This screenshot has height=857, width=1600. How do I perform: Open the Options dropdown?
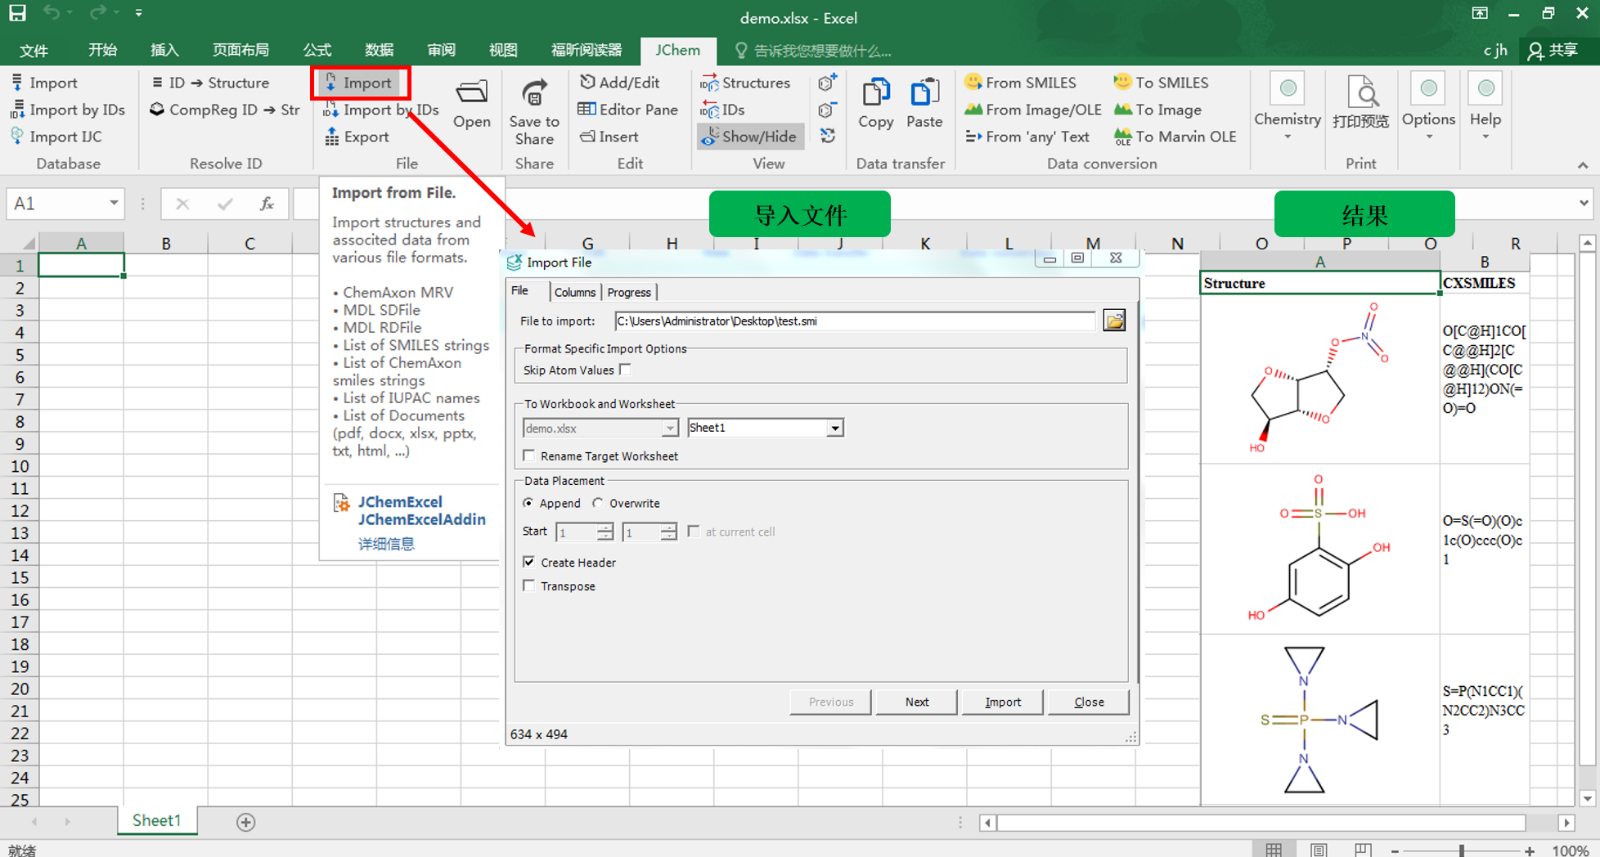[1428, 107]
